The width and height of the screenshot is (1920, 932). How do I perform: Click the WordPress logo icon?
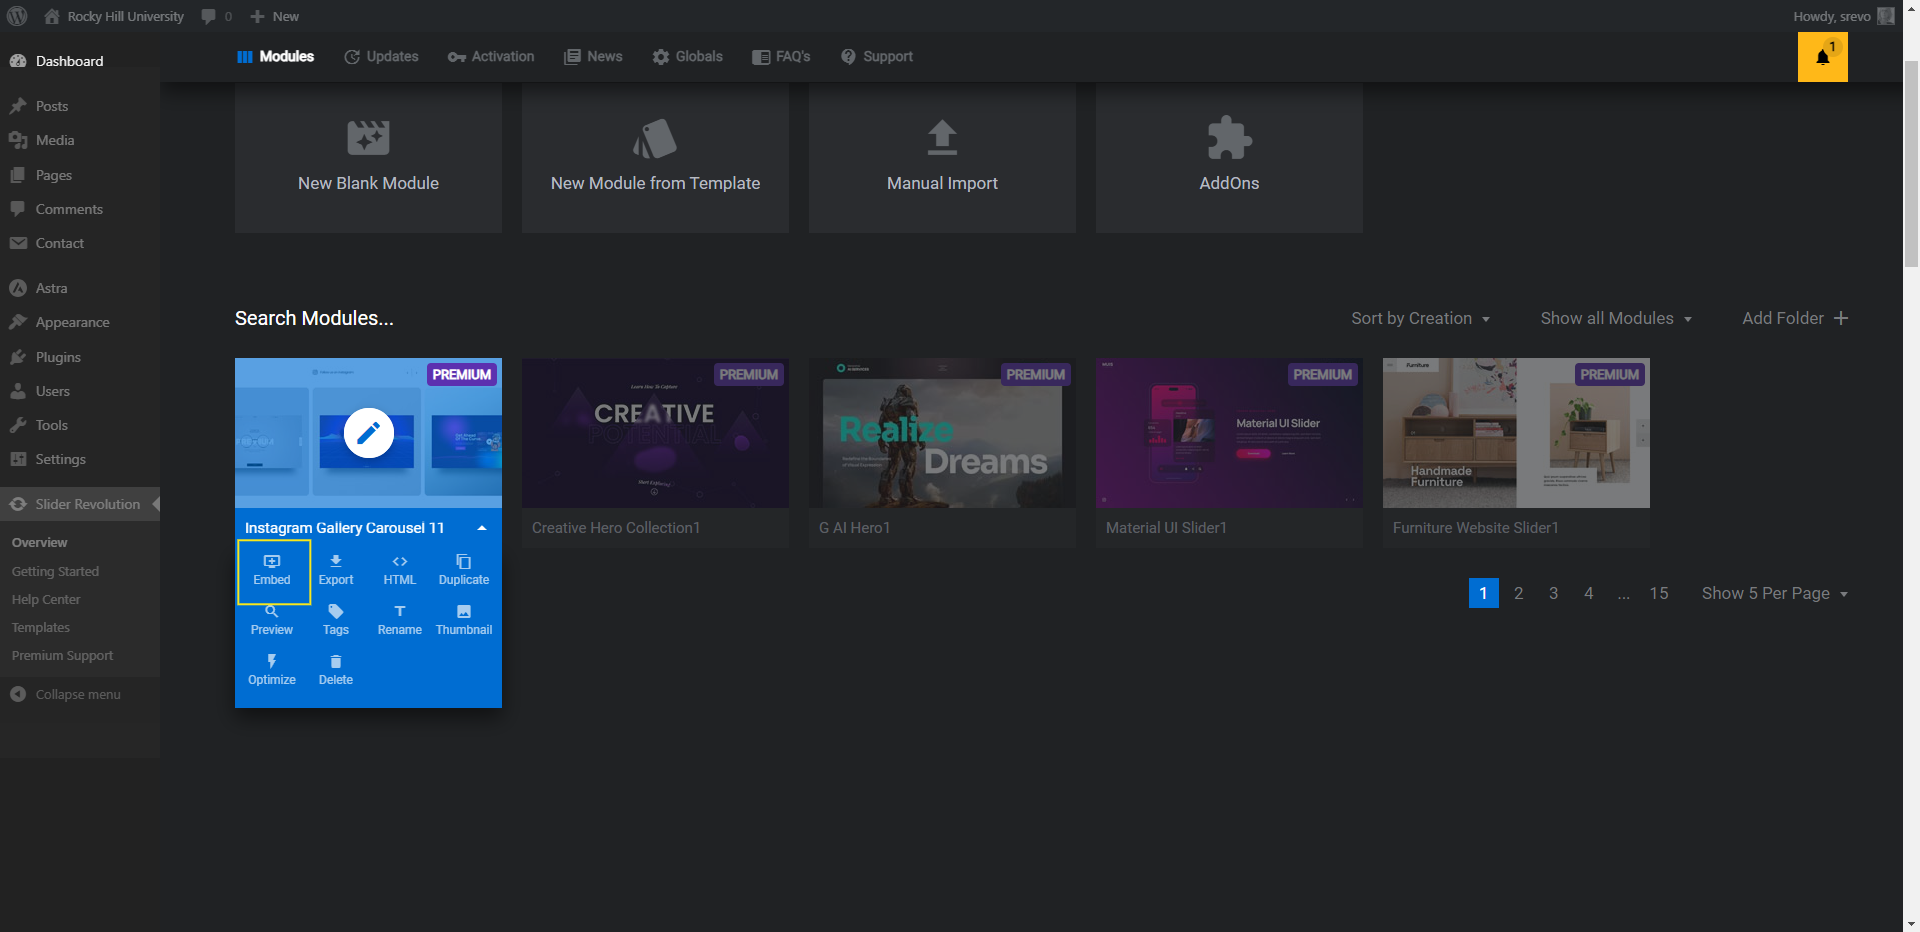coord(17,16)
